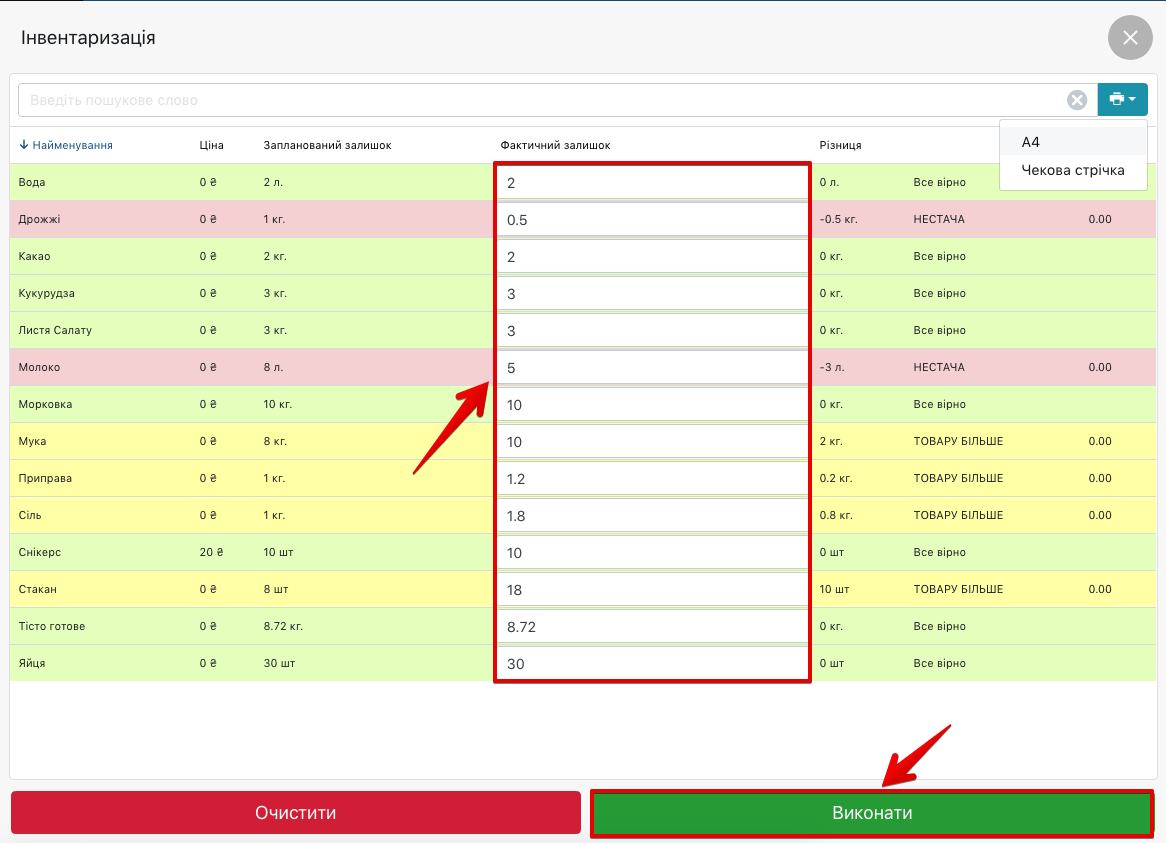Edit actual stock field for Стакан
This screenshot has width=1166, height=843.
[x=652, y=590]
